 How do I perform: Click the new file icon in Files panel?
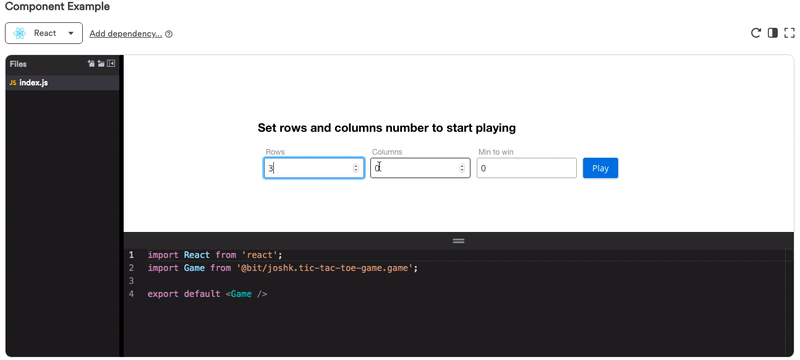(91, 64)
